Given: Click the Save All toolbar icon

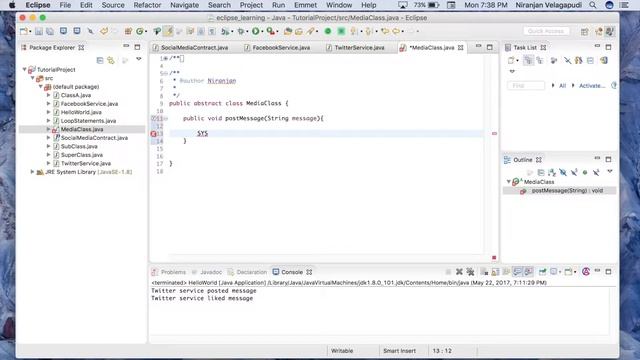Looking at the screenshot, I should 50,31.
